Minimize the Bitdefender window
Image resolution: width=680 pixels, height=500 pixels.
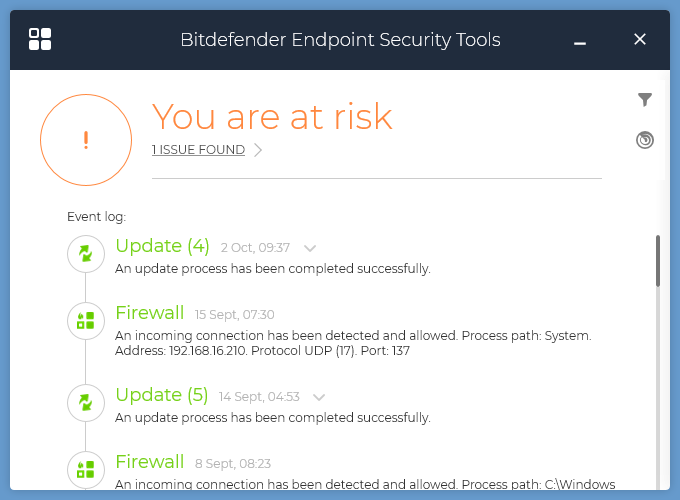(580, 41)
